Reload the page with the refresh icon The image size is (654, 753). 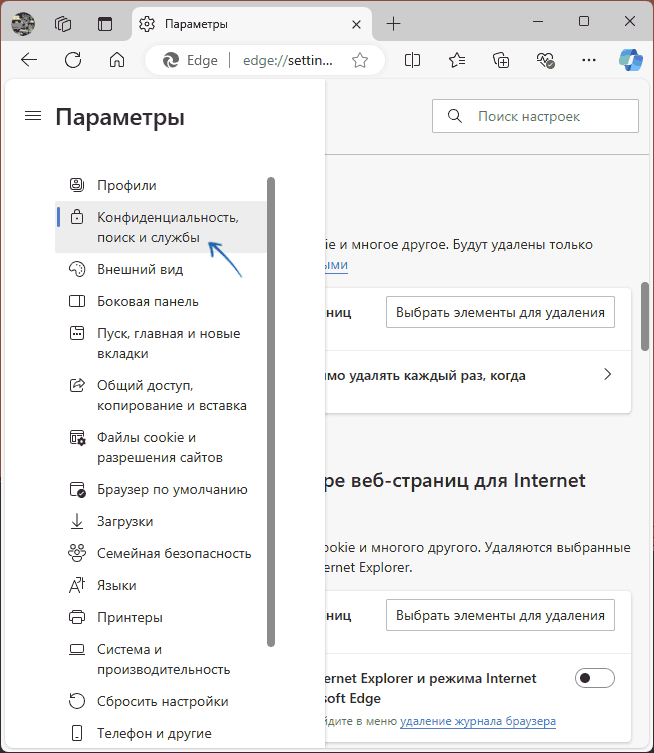pos(73,60)
